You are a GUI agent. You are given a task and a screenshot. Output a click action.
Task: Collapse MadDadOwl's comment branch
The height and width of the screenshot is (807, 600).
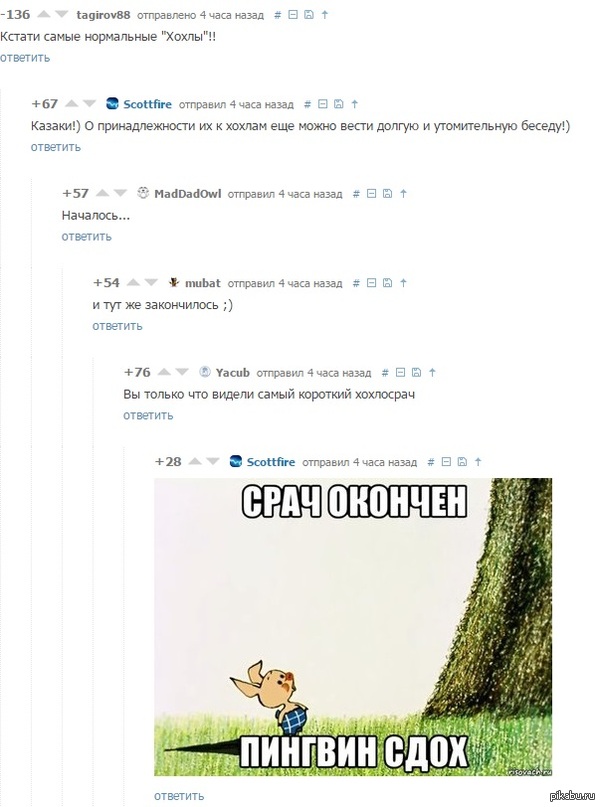tap(372, 194)
